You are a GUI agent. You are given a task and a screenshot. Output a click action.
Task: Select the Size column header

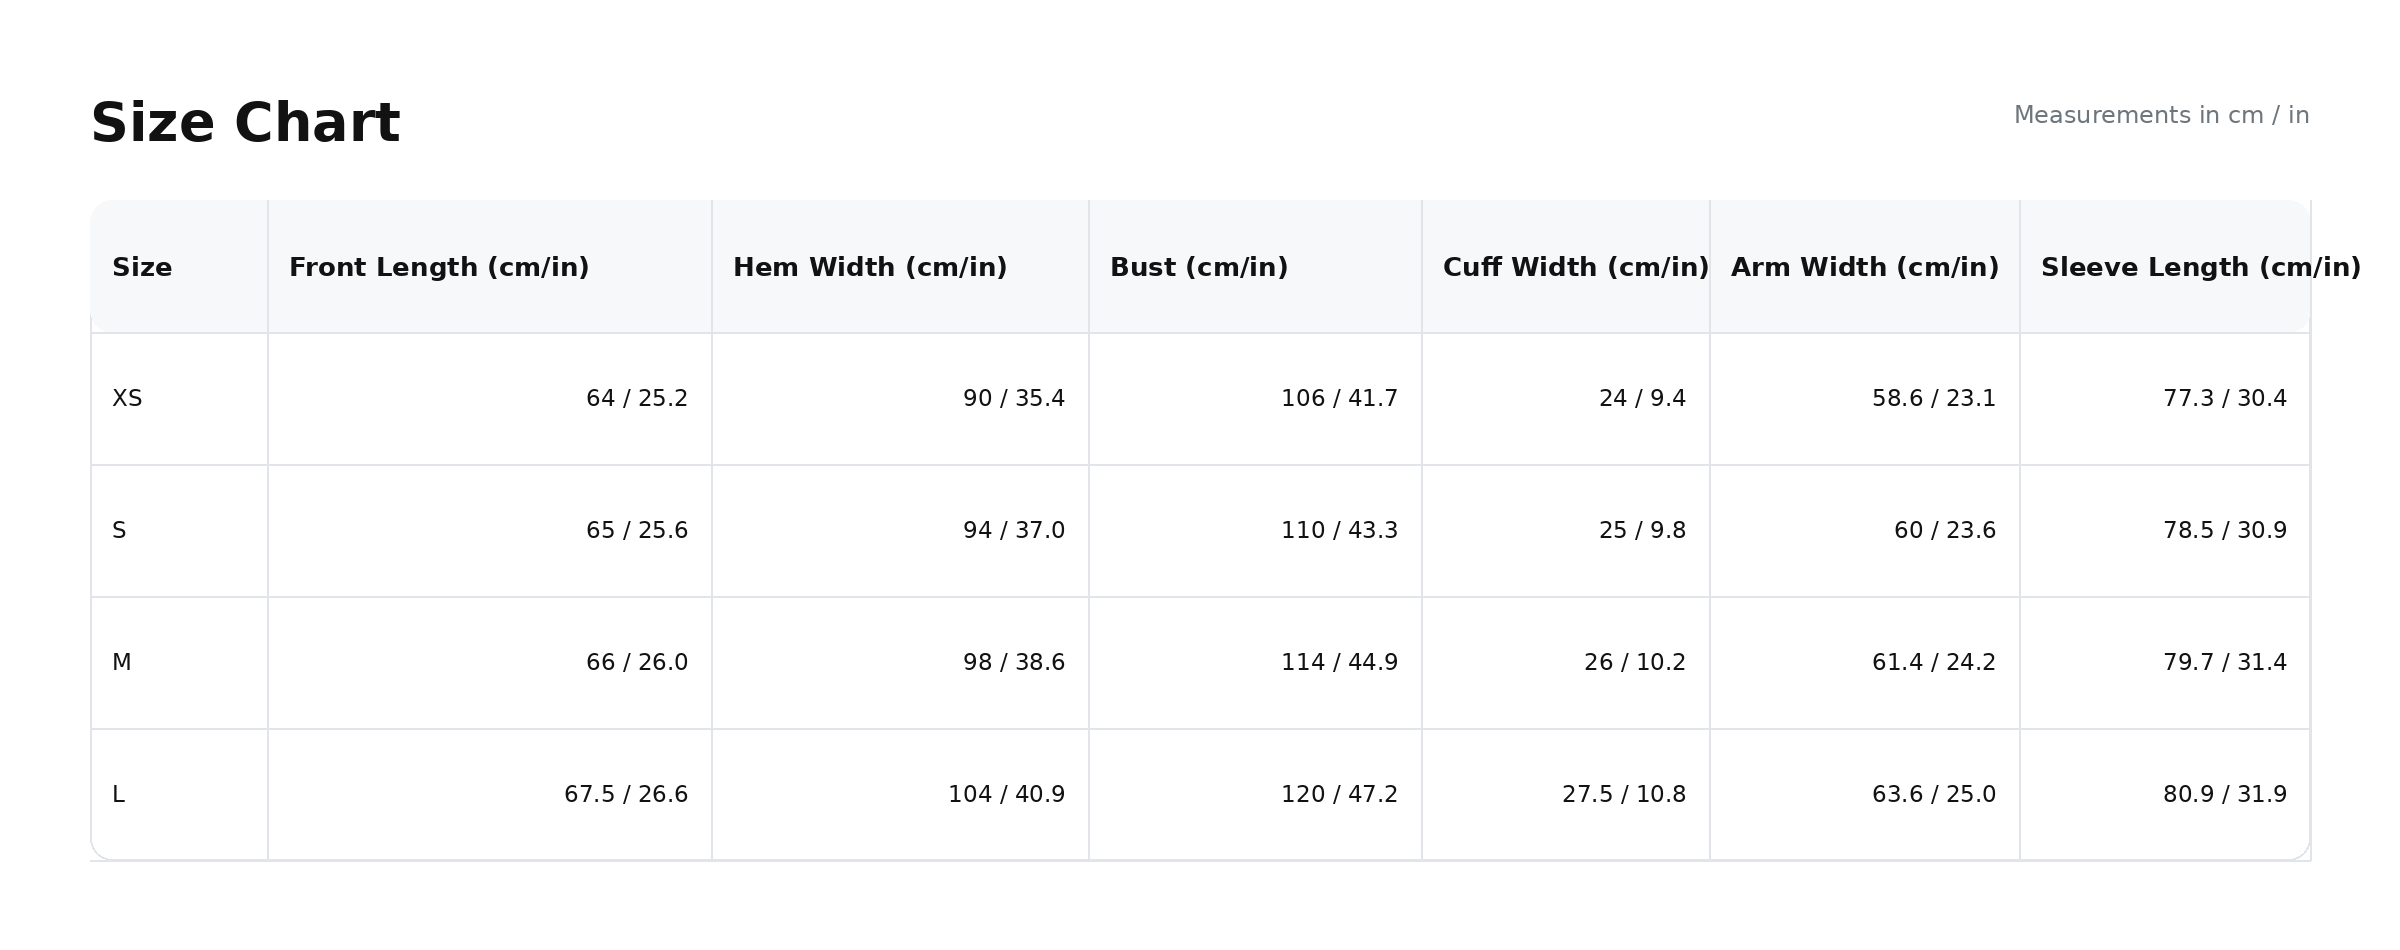coord(142,268)
